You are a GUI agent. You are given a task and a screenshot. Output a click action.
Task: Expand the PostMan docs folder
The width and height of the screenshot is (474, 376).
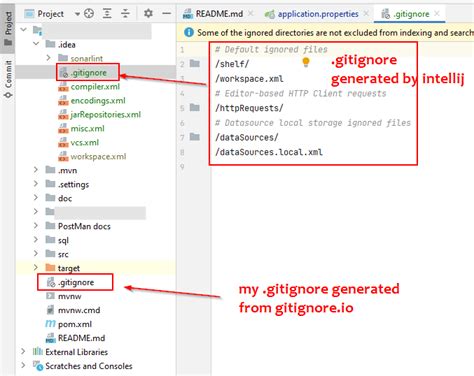point(36,226)
